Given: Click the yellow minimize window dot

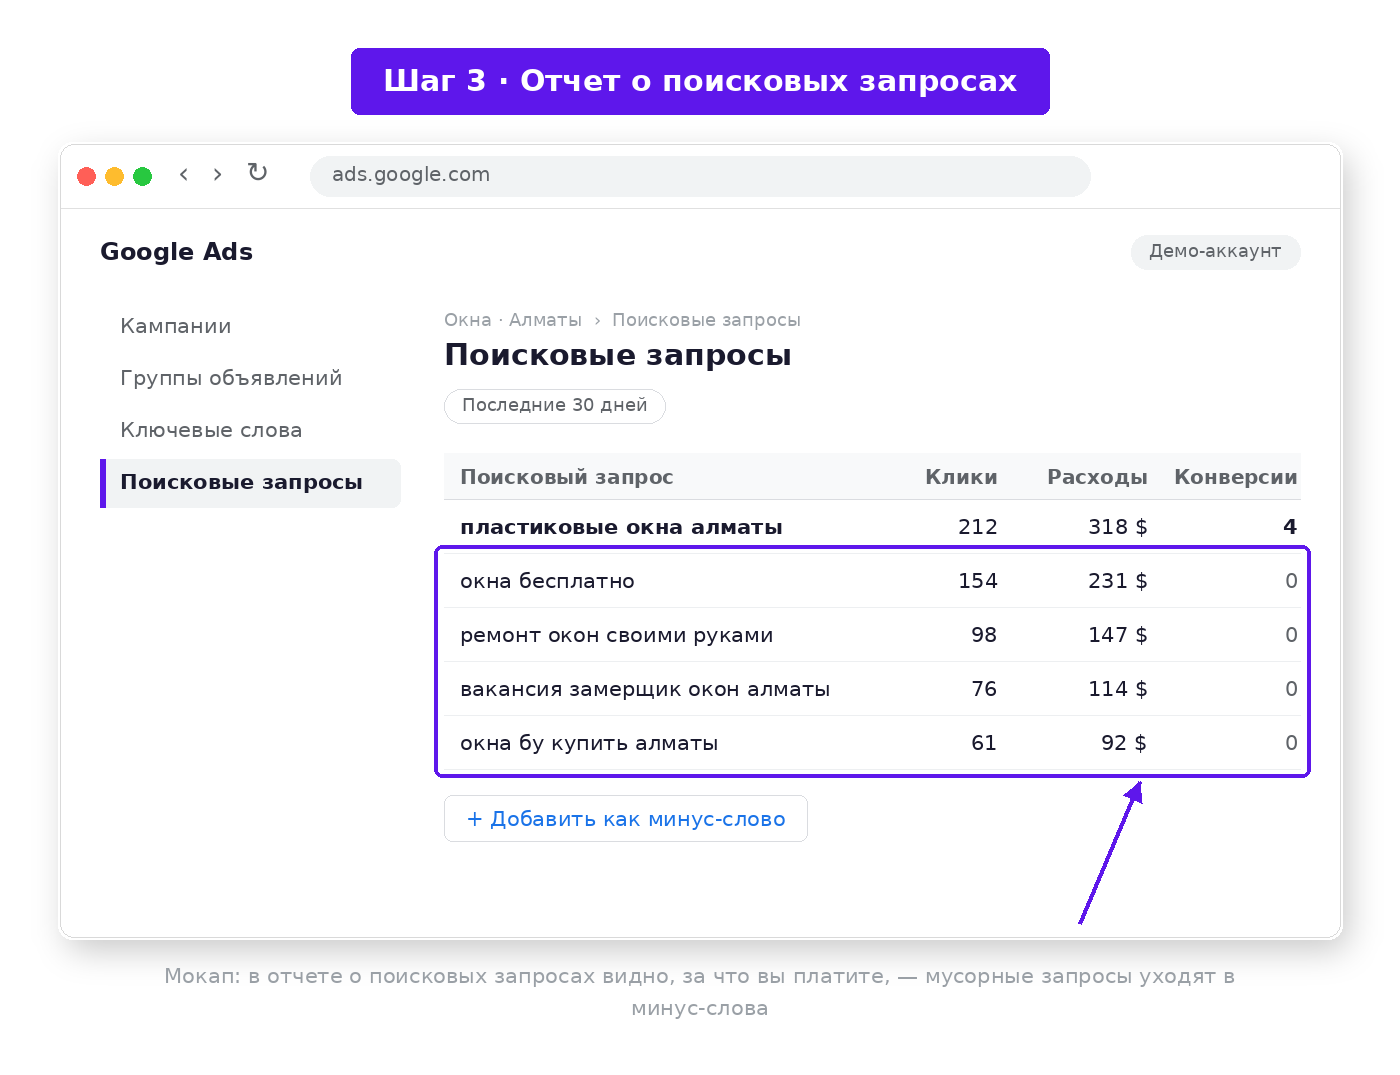Looking at the screenshot, I should [x=115, y=176].
